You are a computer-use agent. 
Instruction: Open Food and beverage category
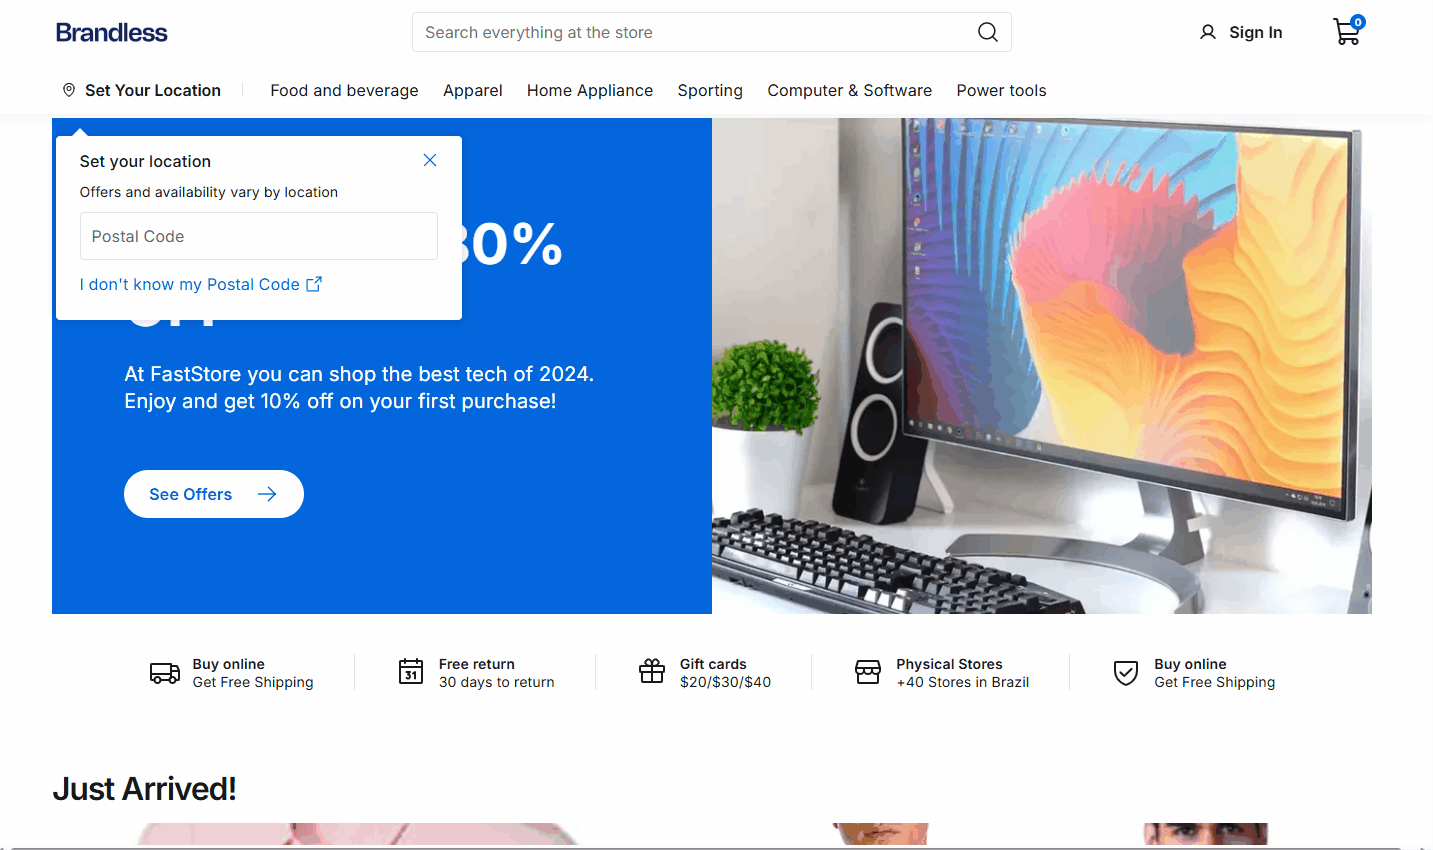[344, 90]
